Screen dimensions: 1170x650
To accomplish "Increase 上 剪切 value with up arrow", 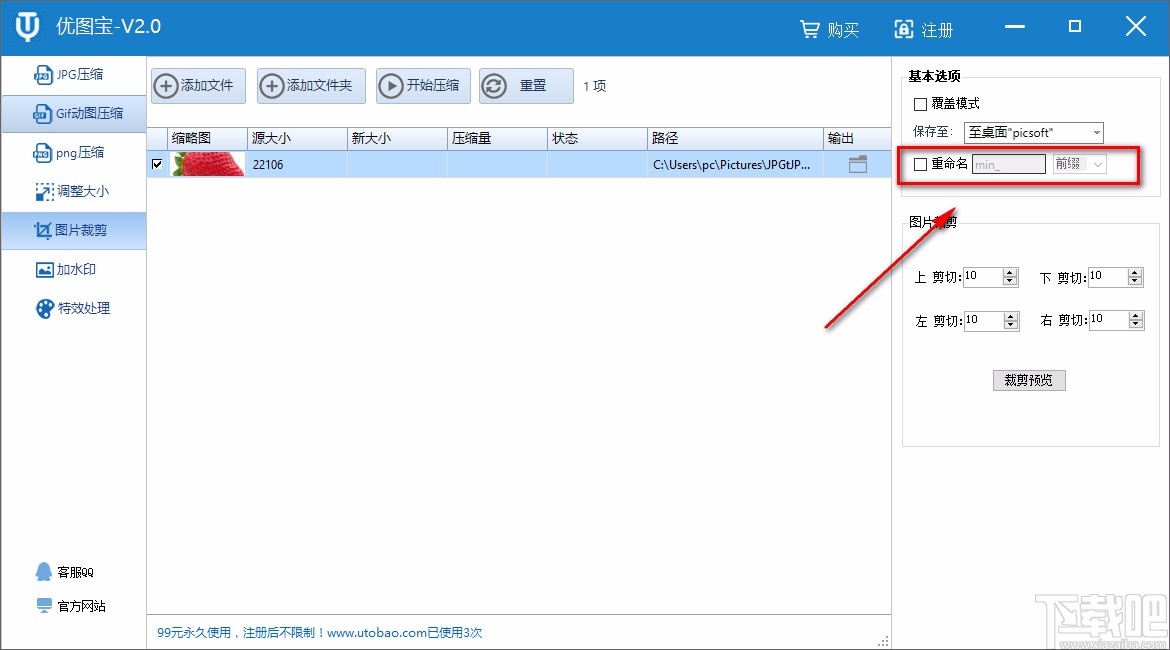I will [x=1010, y=272].
